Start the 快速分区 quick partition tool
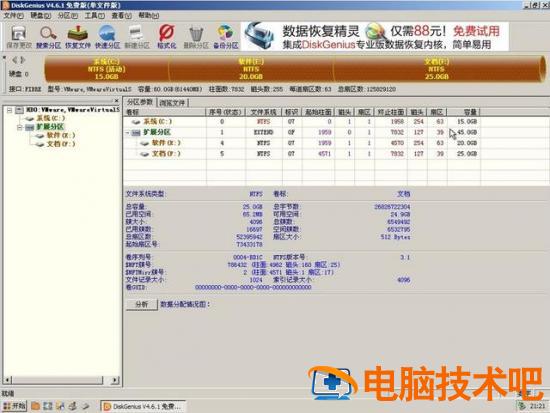This screenshot has width=550, height=413. point(107,37)
